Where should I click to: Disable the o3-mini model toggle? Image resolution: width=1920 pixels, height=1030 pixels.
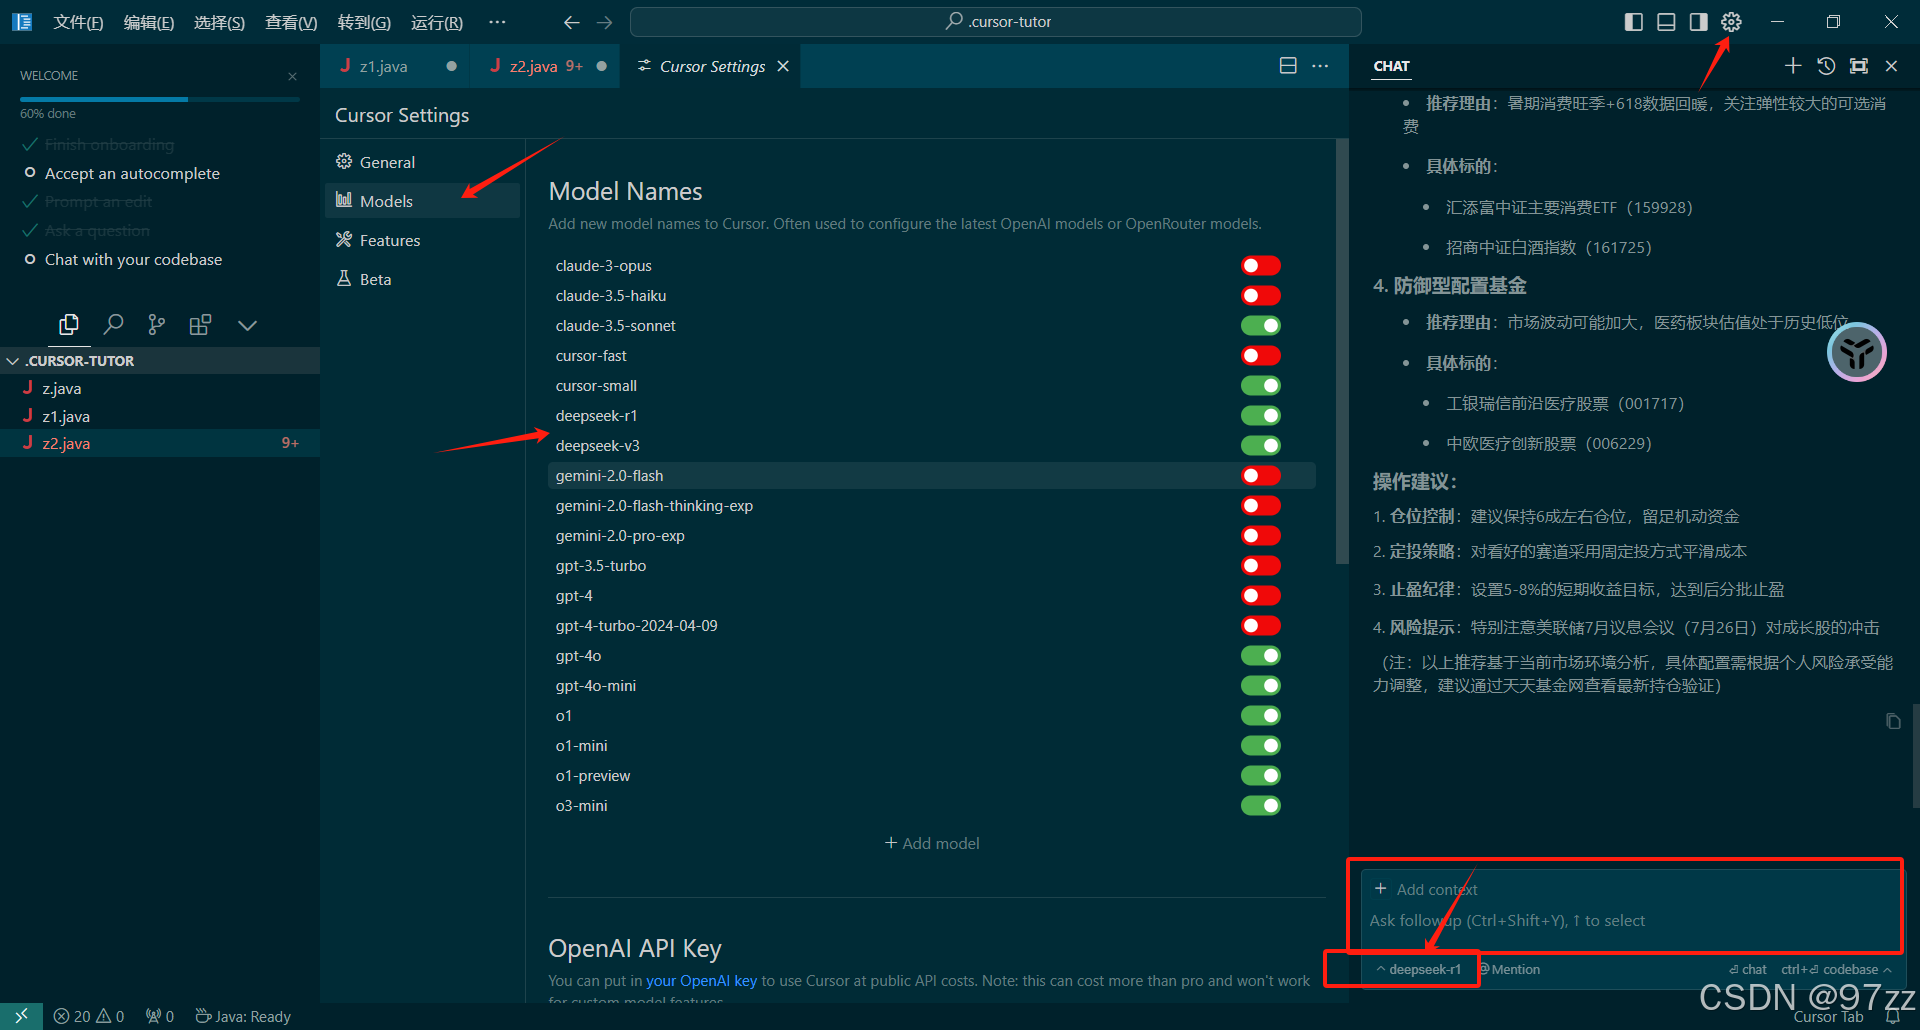tap(1261, 805)
